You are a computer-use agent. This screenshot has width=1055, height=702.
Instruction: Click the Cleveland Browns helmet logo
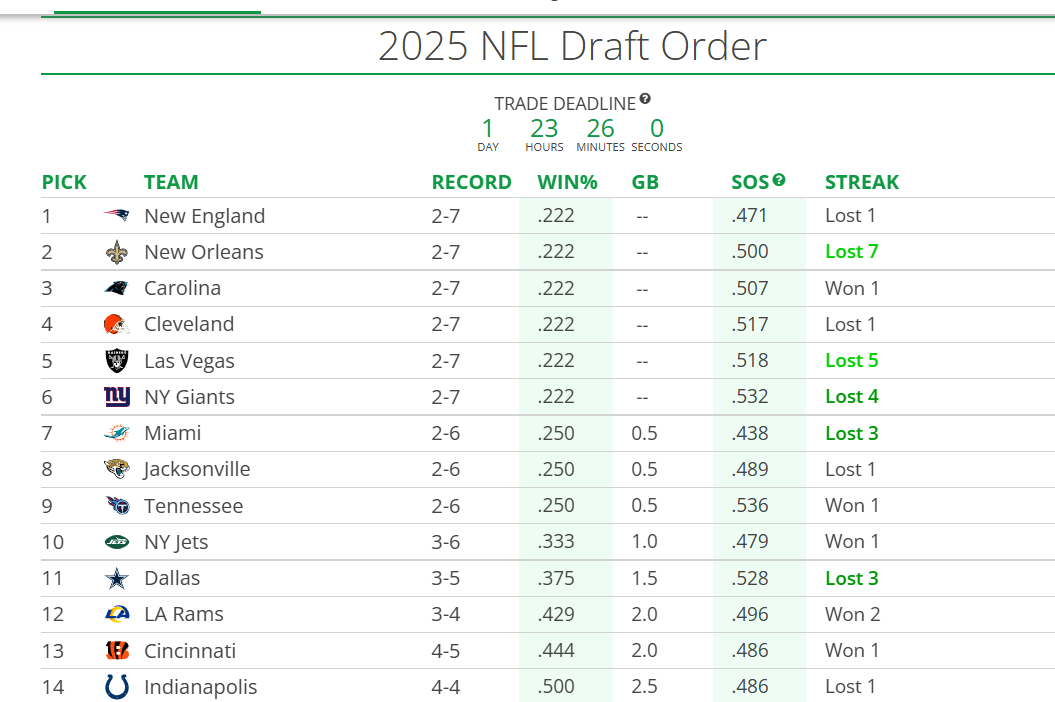click(117, 324)
